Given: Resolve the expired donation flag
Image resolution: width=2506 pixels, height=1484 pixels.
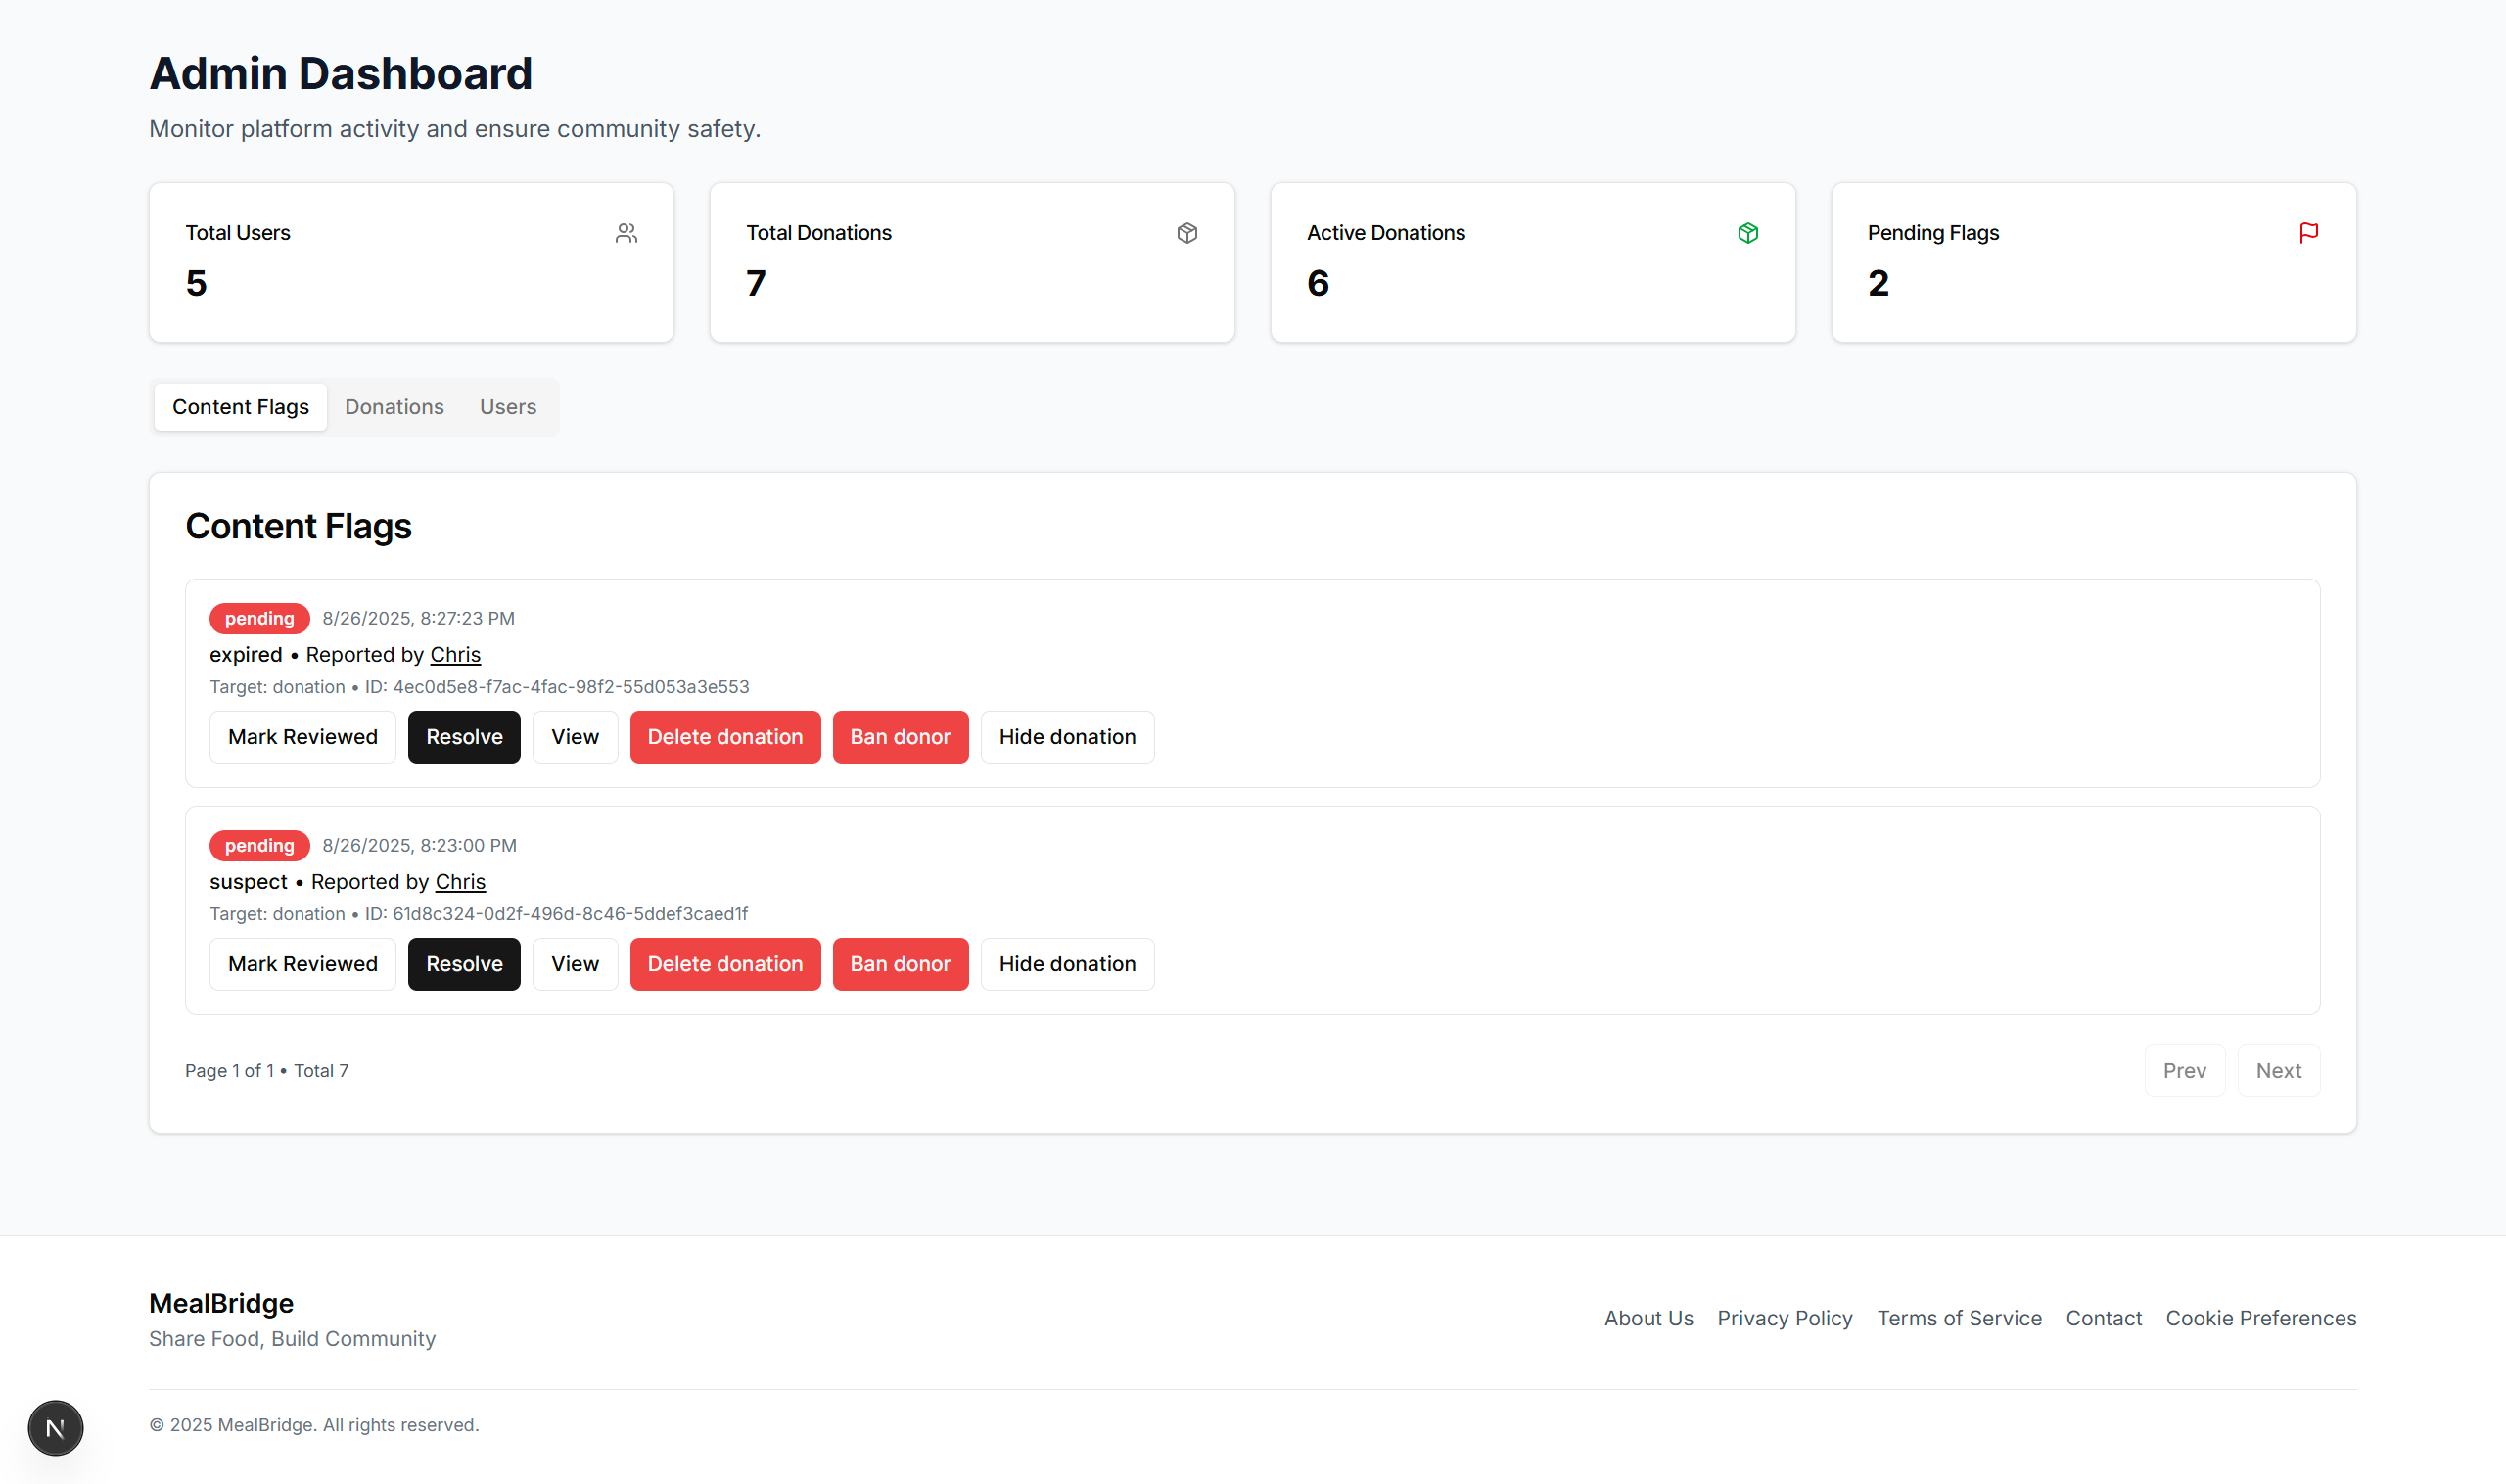Looking at the screenshot, I should tap(464, 737).
